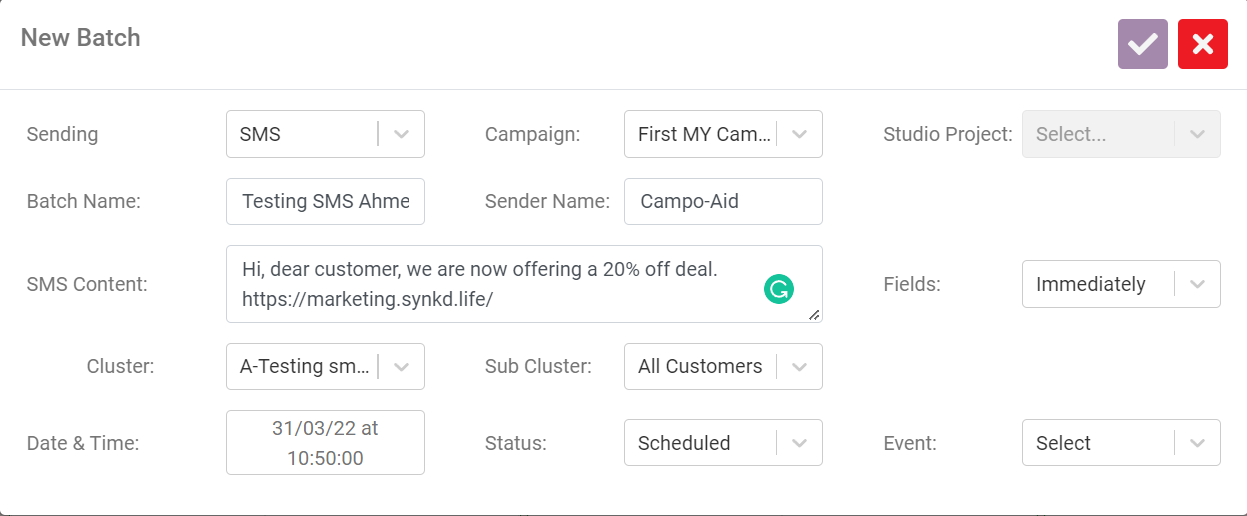Click the resize handle of SMS Content box
Viewport: 1247px width, 516px height.
[x=814, y=315]
